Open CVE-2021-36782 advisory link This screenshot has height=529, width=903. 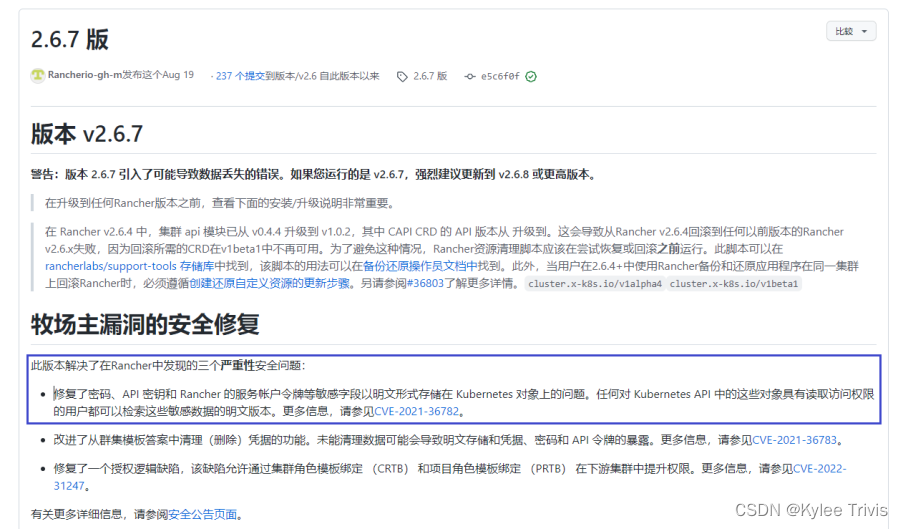click(x=416, y=411)
